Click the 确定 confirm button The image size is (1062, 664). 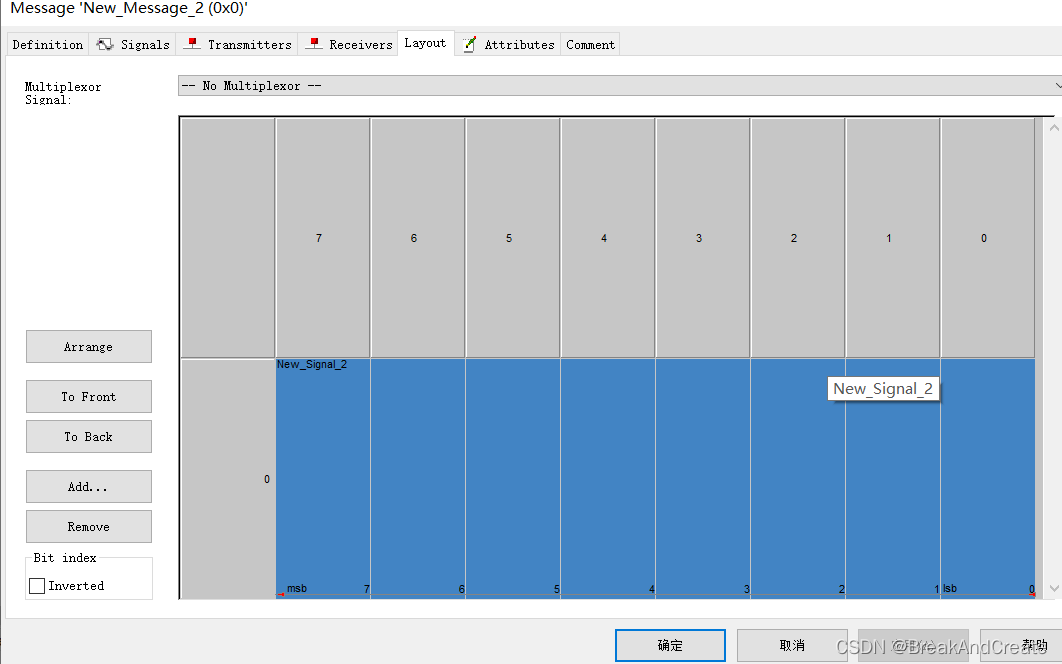click(671, 645)
